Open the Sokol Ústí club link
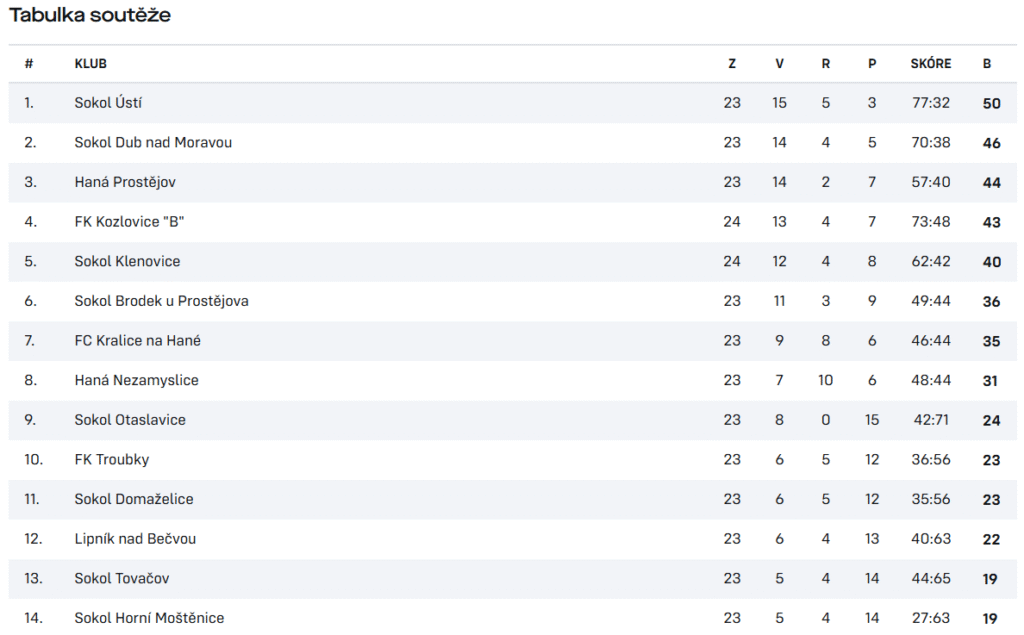The height and width of the screenshot is (635, 1024). 108,103
